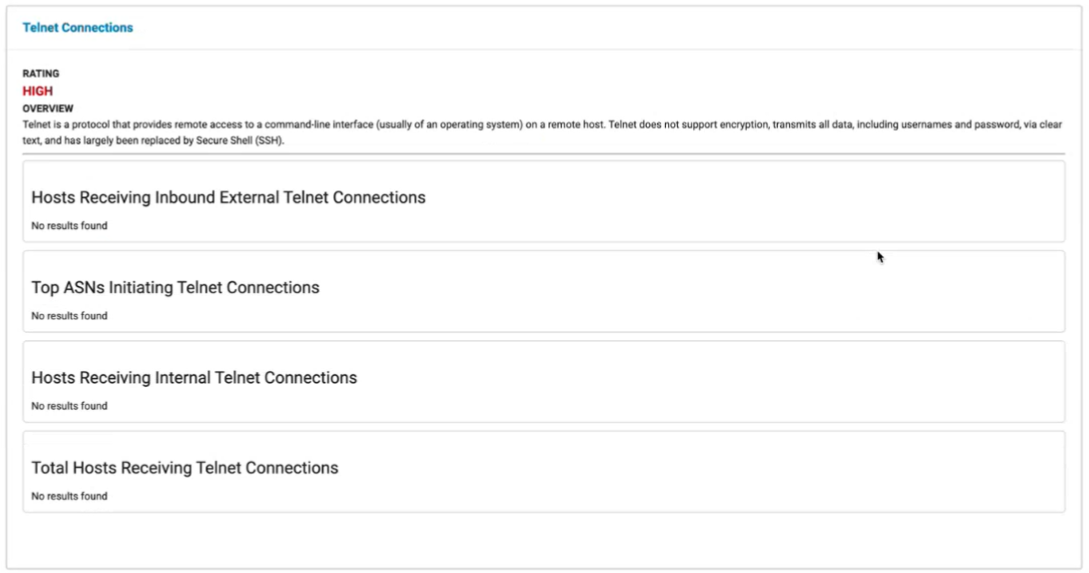Viewport: 1089px width, 573px height.
Task: Open Hosts Receiving Internal Telnet Connections heading
Action: coord(194,378)
